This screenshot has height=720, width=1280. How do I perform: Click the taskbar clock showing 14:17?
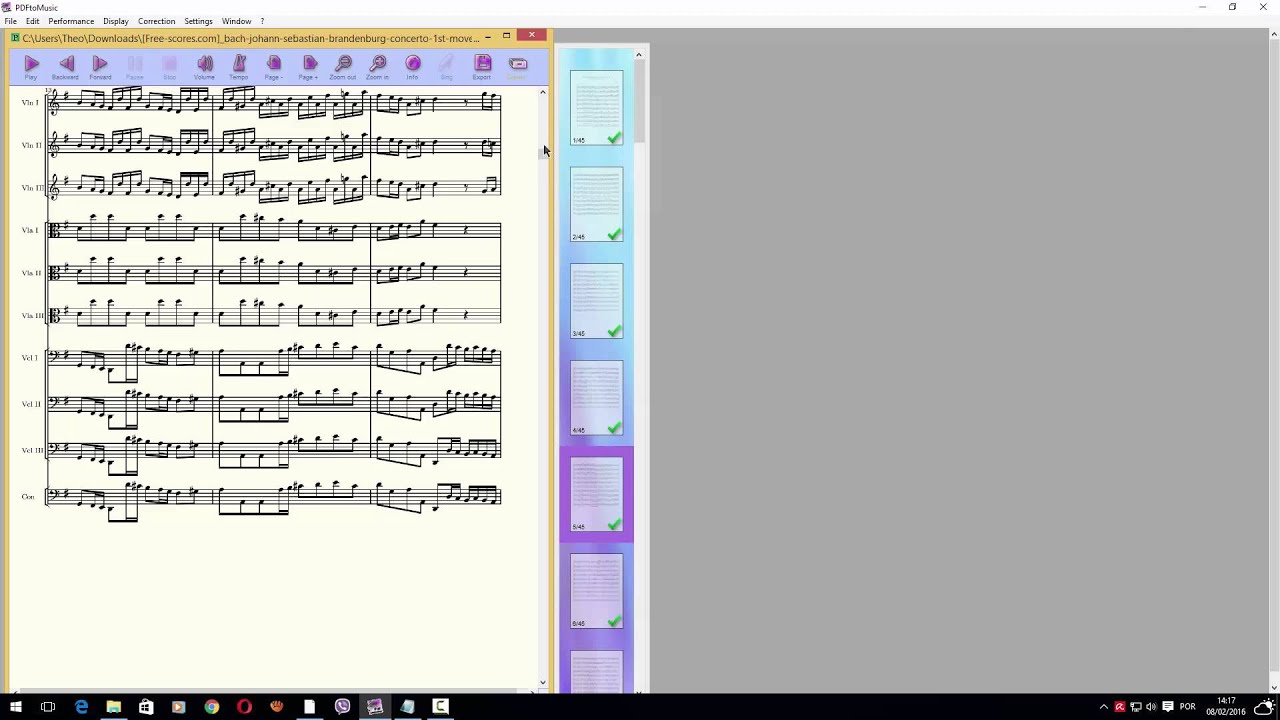click(x=1227, y=707)
